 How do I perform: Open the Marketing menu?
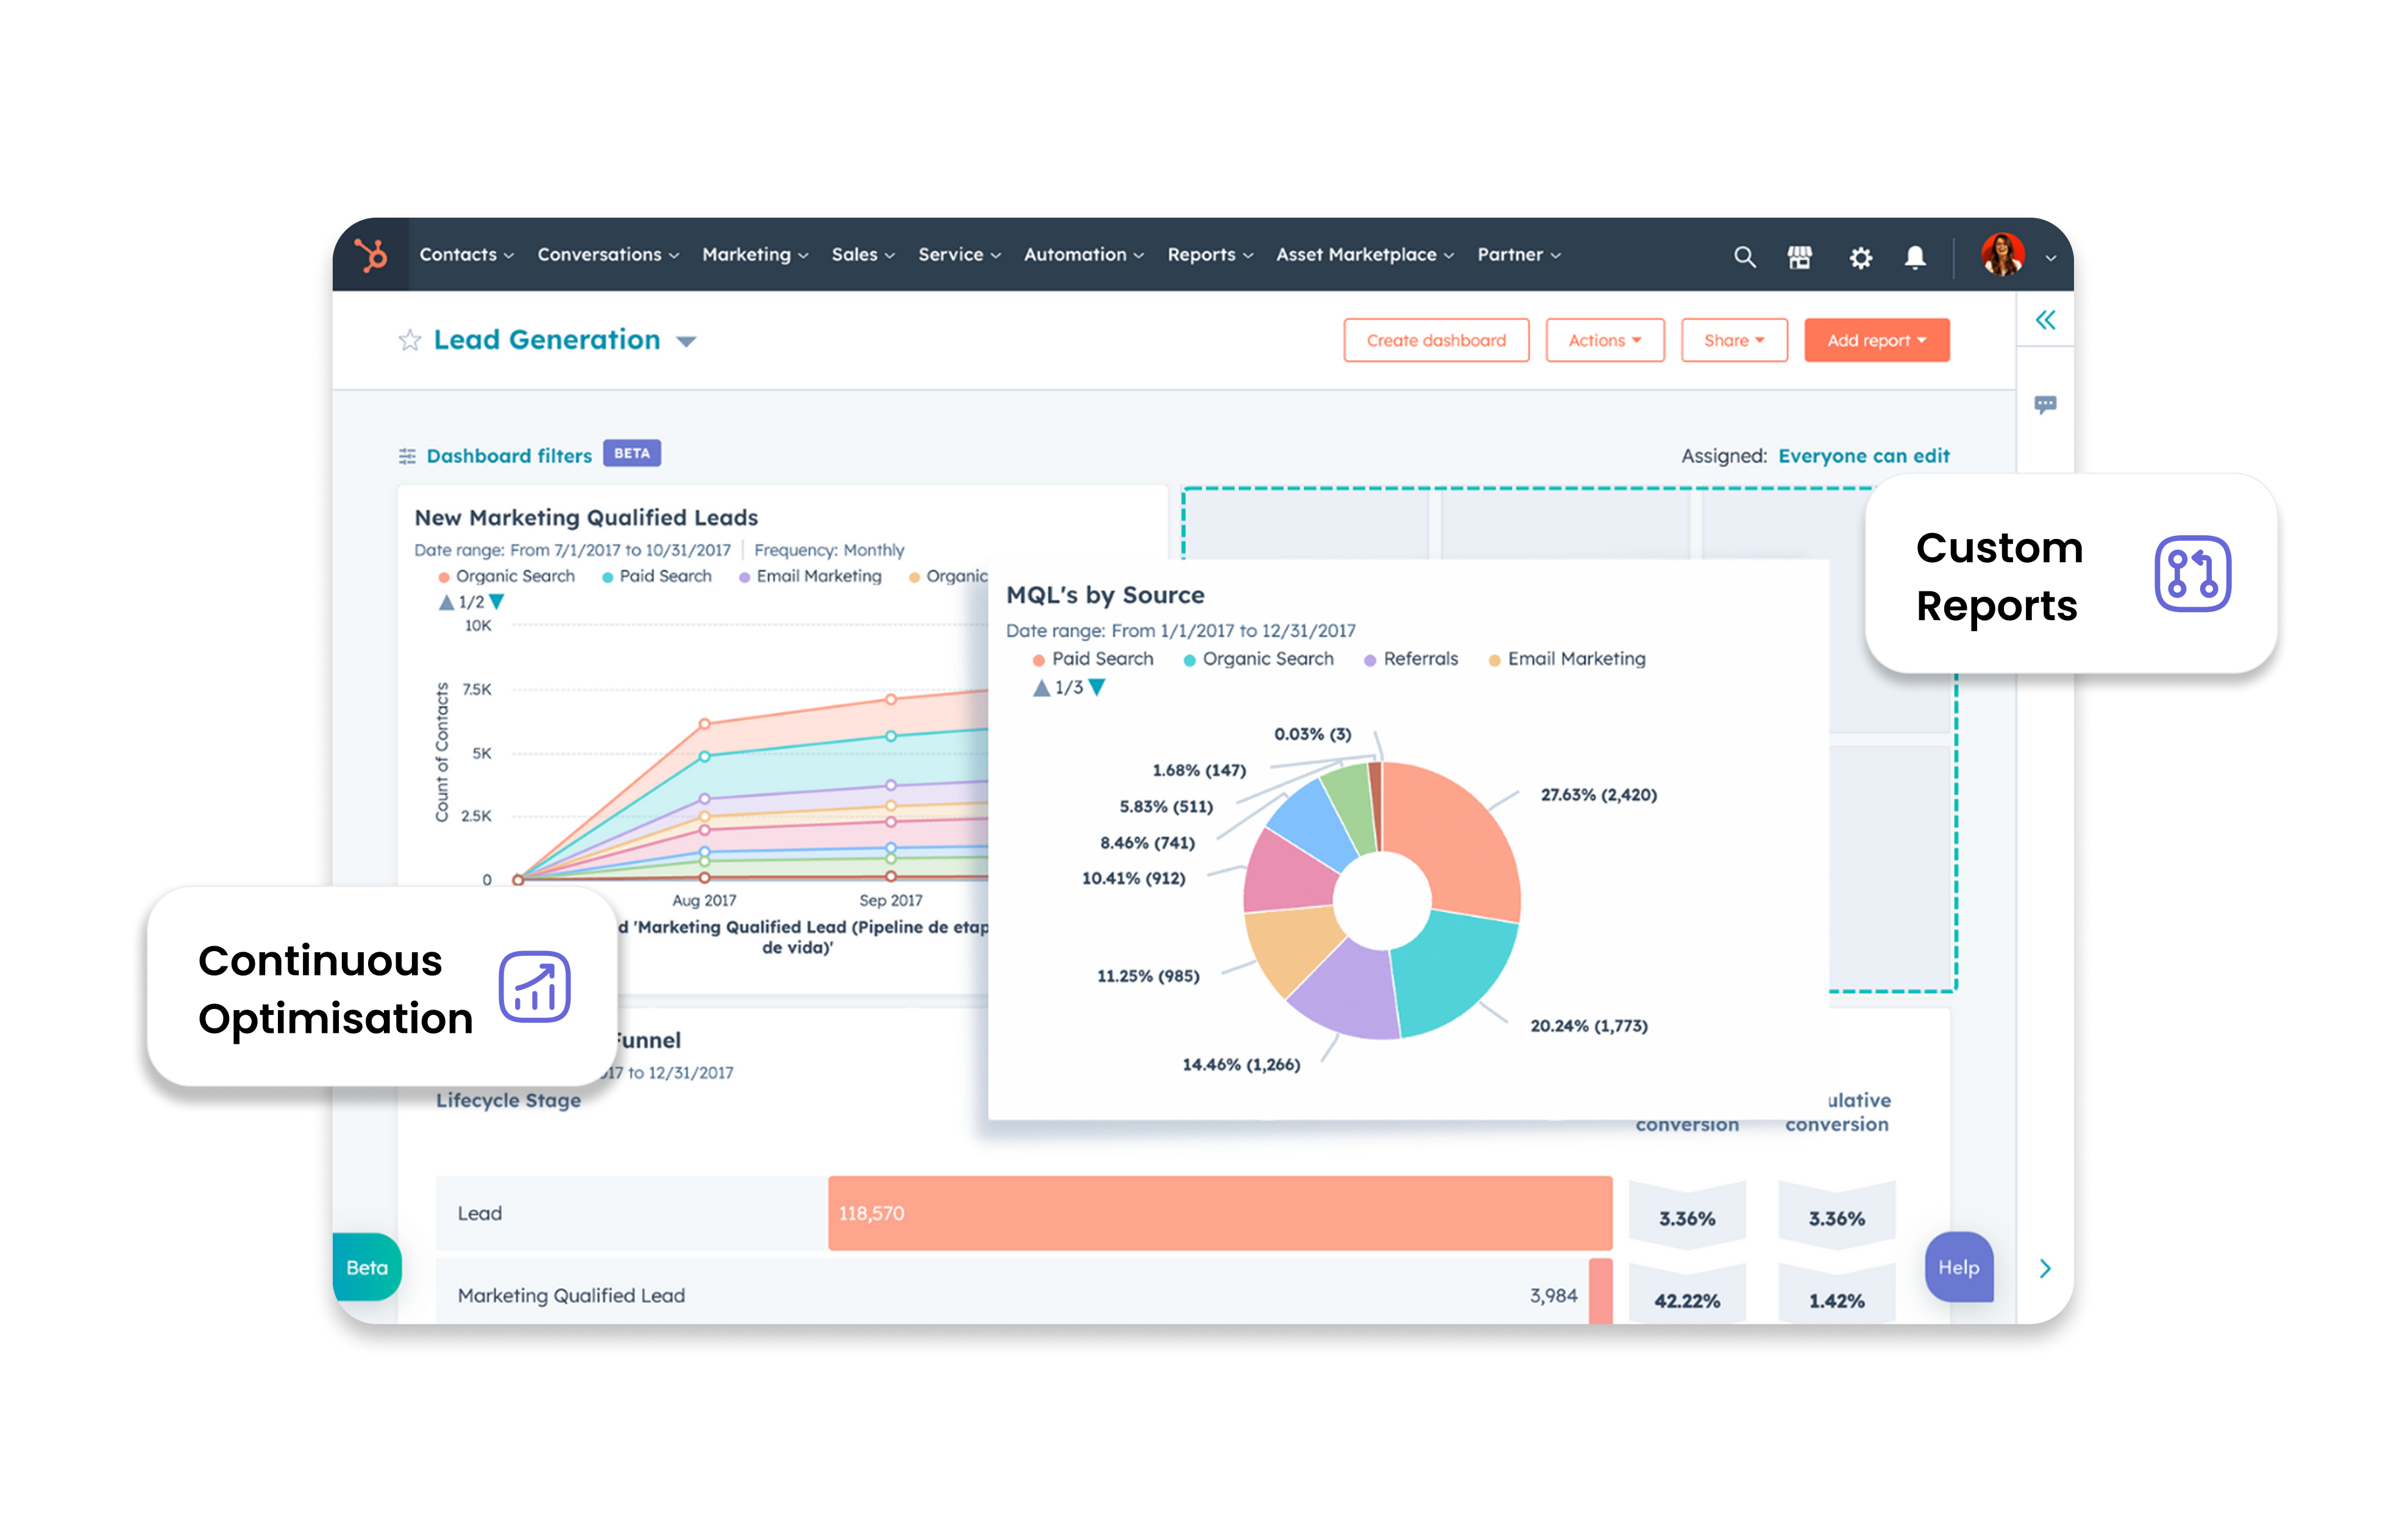coord(754,255)
